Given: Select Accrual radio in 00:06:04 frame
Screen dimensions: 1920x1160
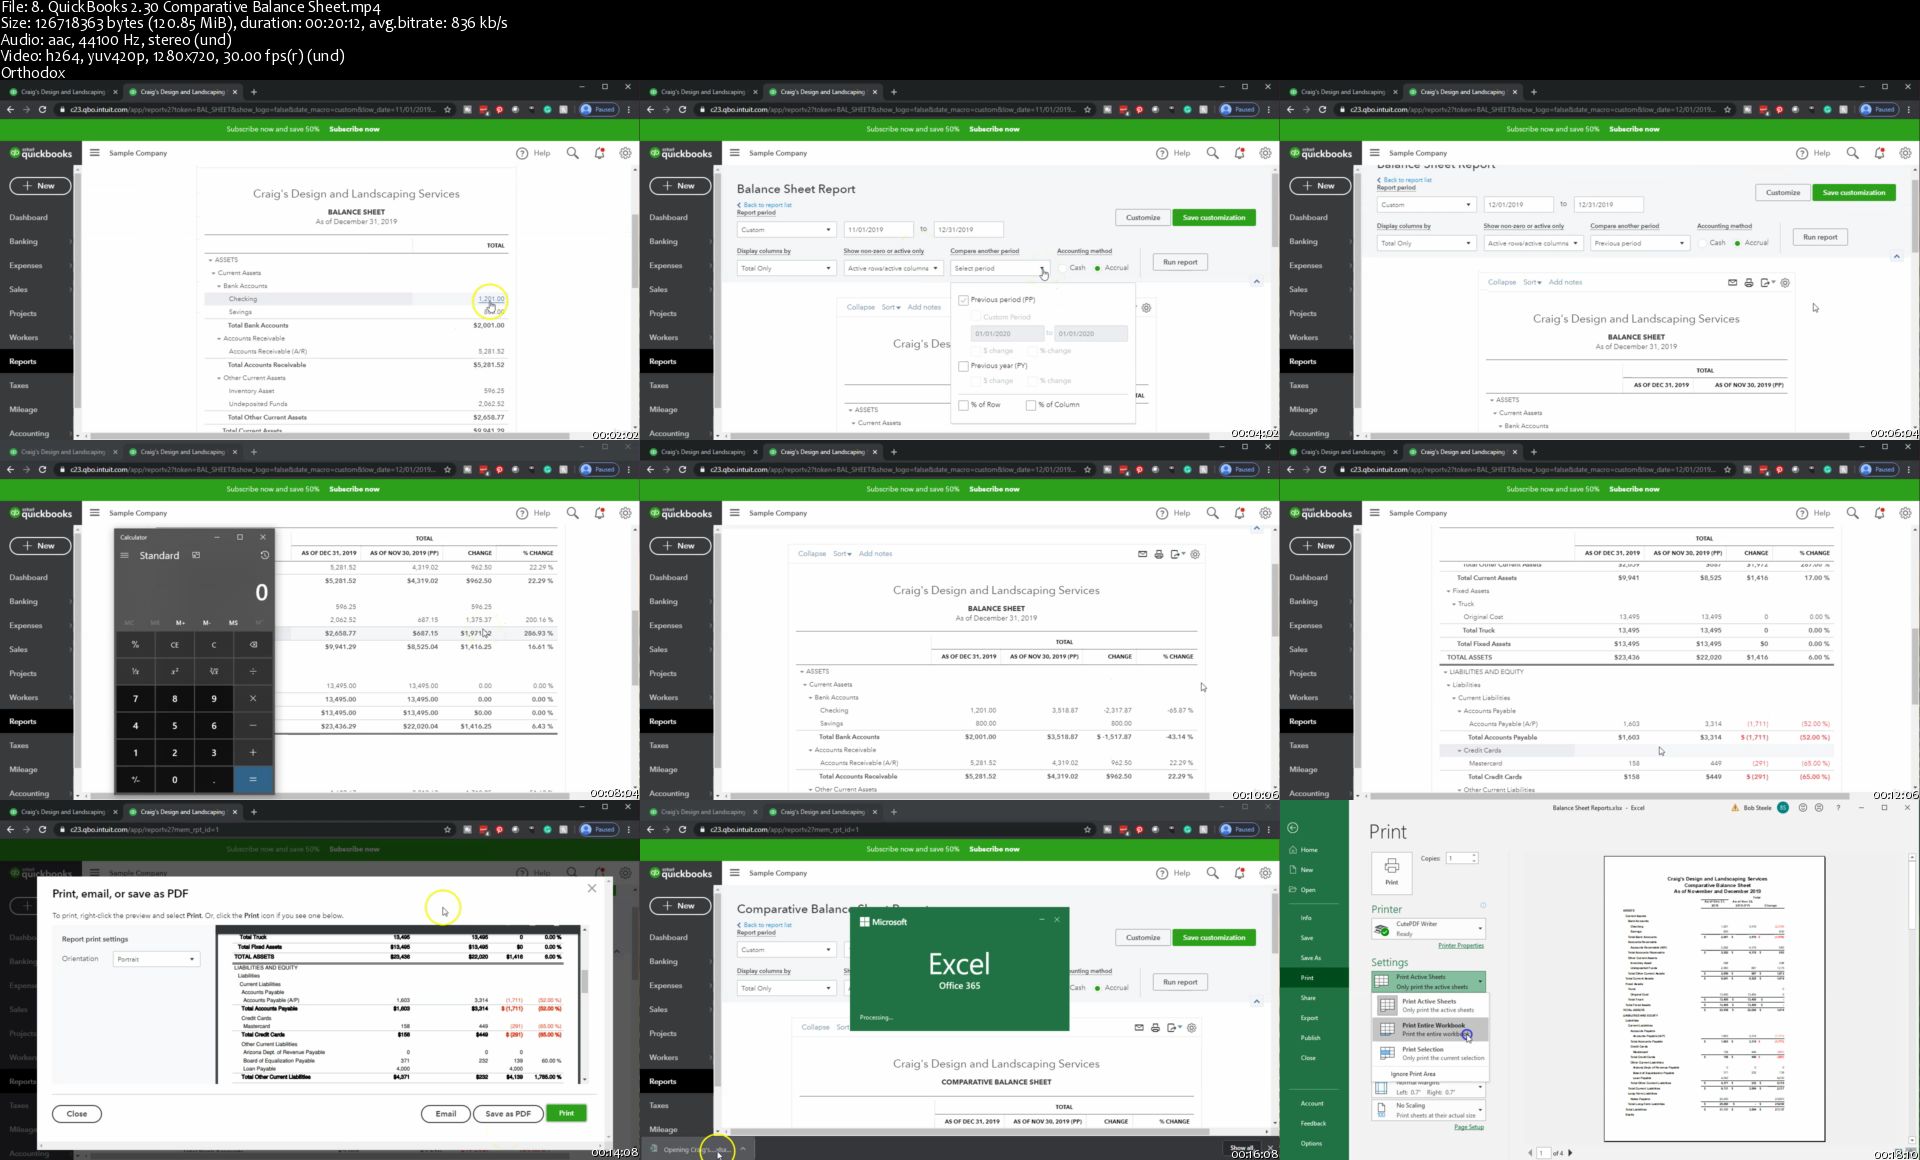Looking at the screenshot, I should [x=1738, y=243].
